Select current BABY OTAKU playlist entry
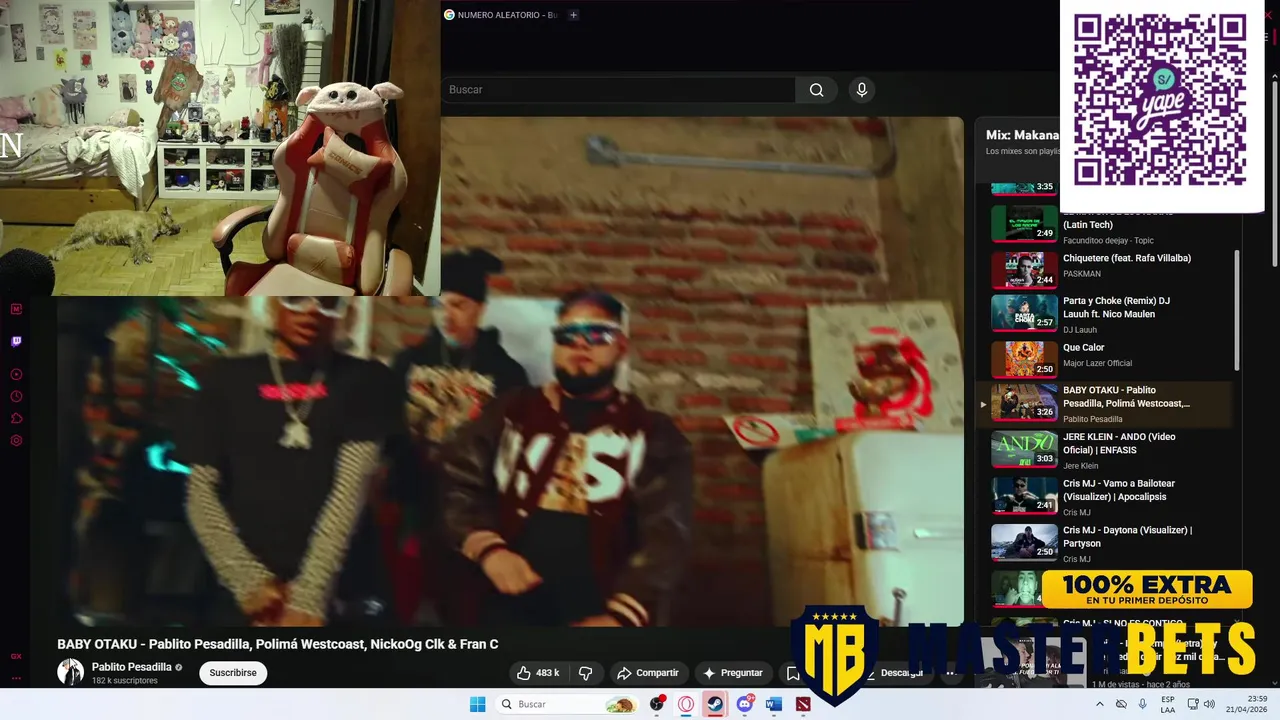 pyautogui.click(x=1105, y=404)
